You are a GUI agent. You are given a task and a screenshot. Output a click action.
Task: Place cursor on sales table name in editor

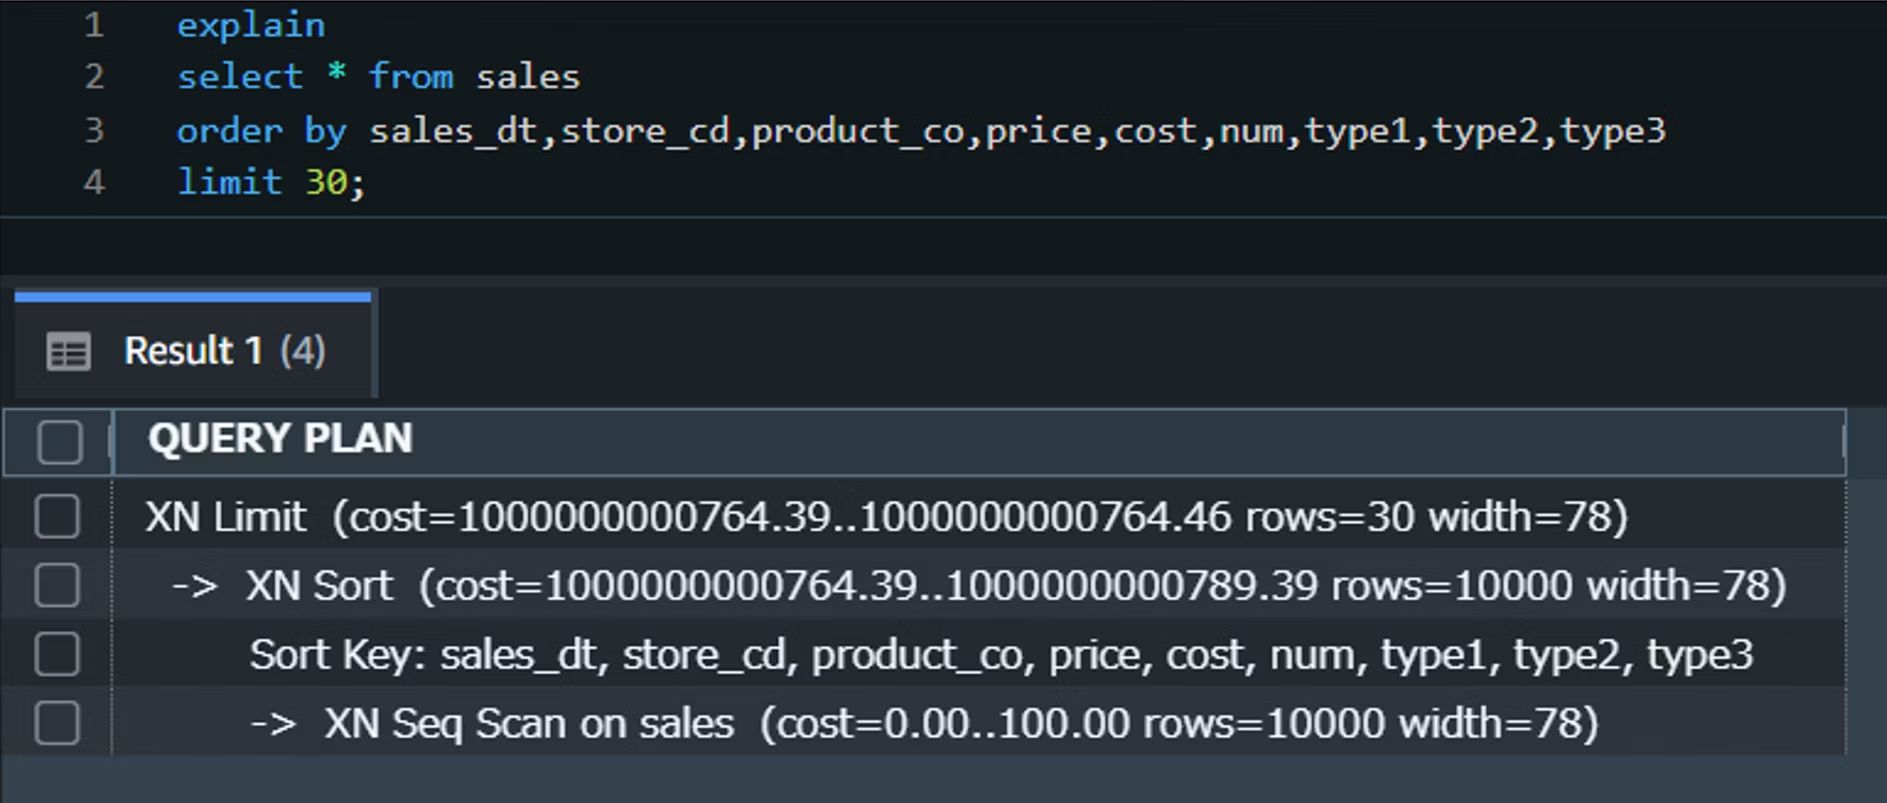click(528, 77)
